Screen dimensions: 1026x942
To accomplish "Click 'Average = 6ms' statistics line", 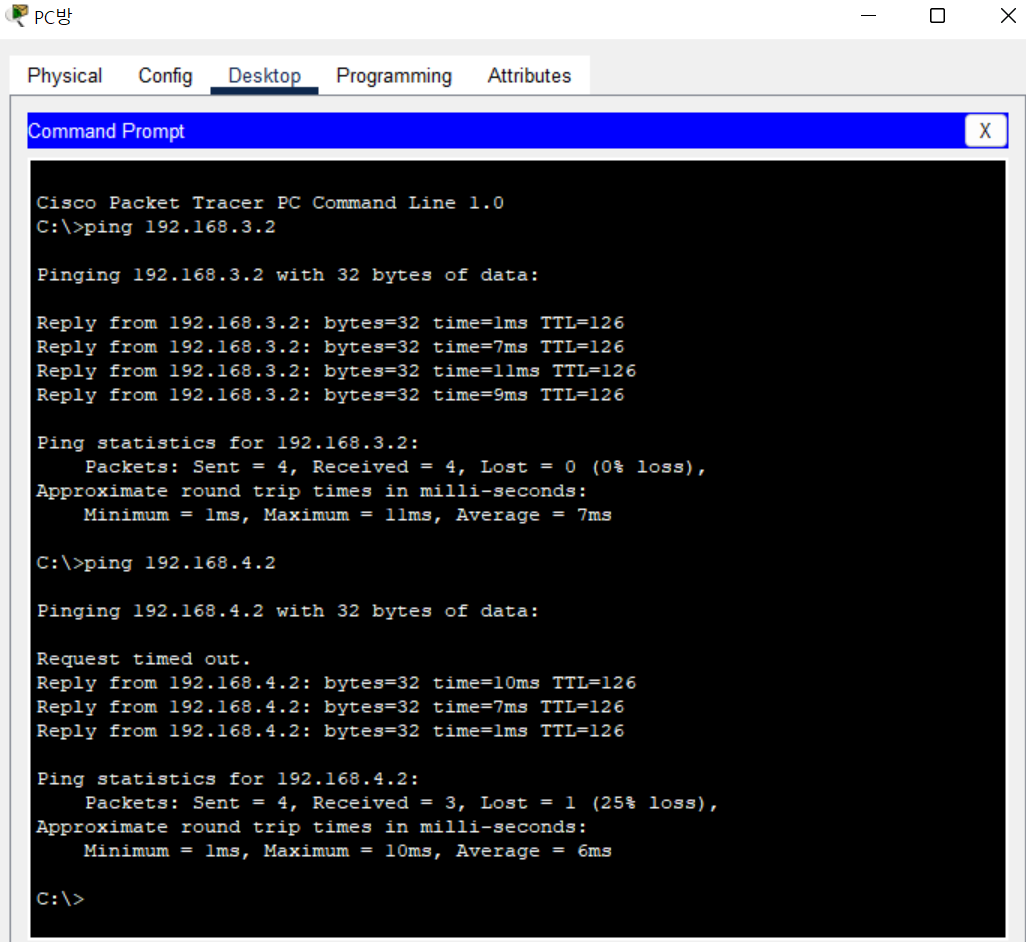I will coord(348,851).
